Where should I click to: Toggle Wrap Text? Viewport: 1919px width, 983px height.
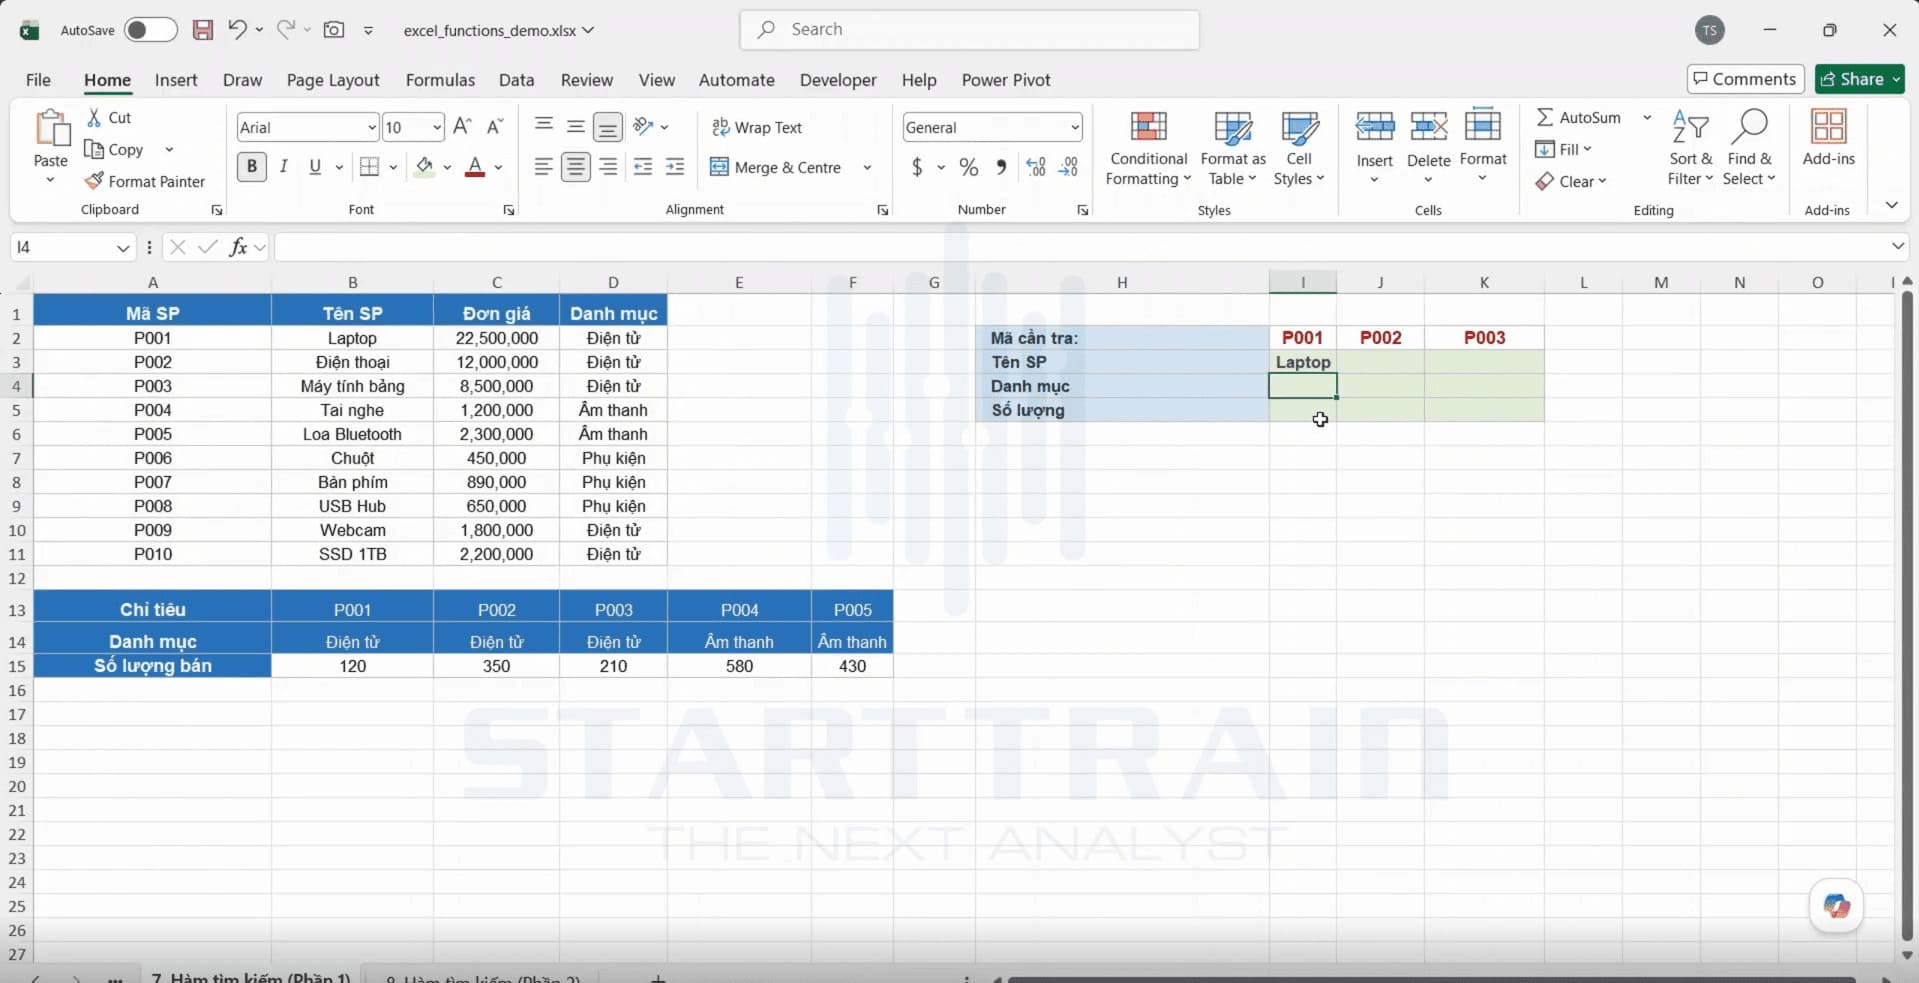(x=757, y=127)
